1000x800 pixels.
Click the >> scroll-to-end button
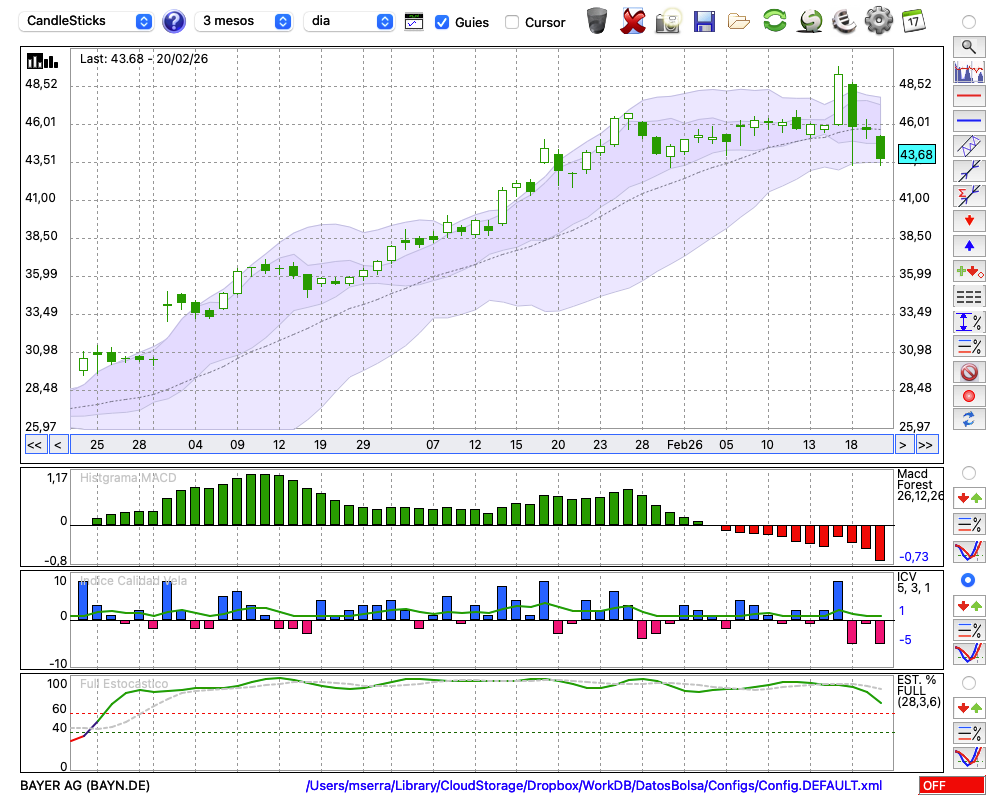(x=926, y=445)
